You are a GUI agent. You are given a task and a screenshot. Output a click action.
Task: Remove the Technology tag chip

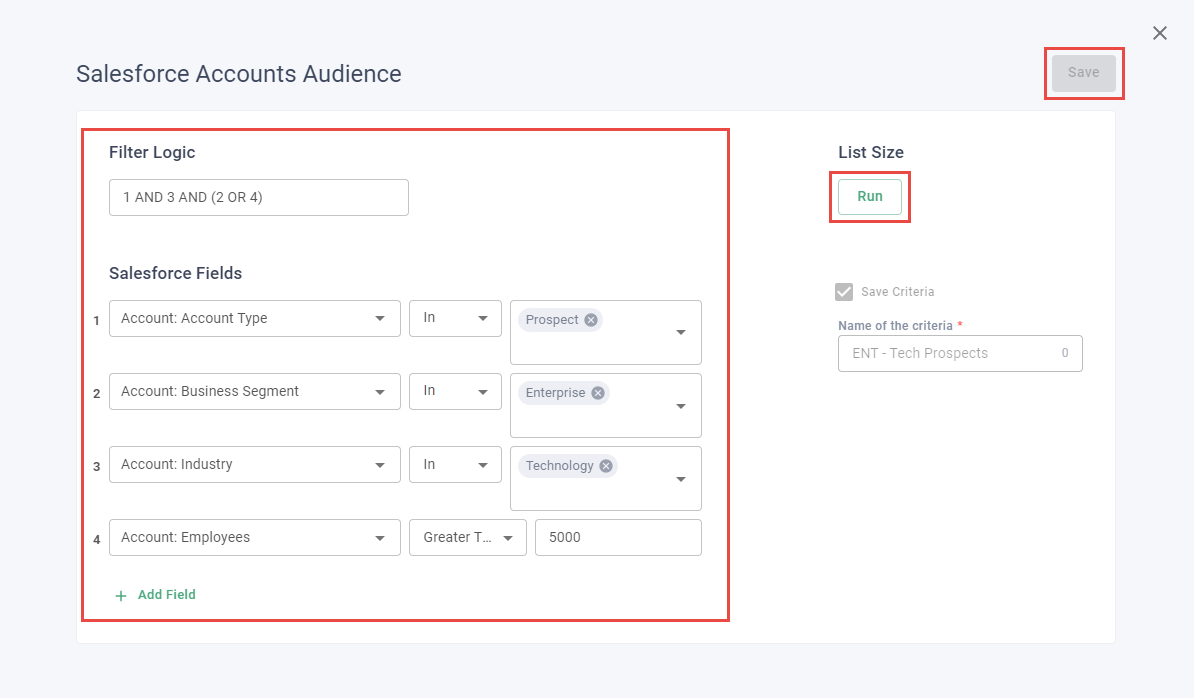click(x=605, y=466)
